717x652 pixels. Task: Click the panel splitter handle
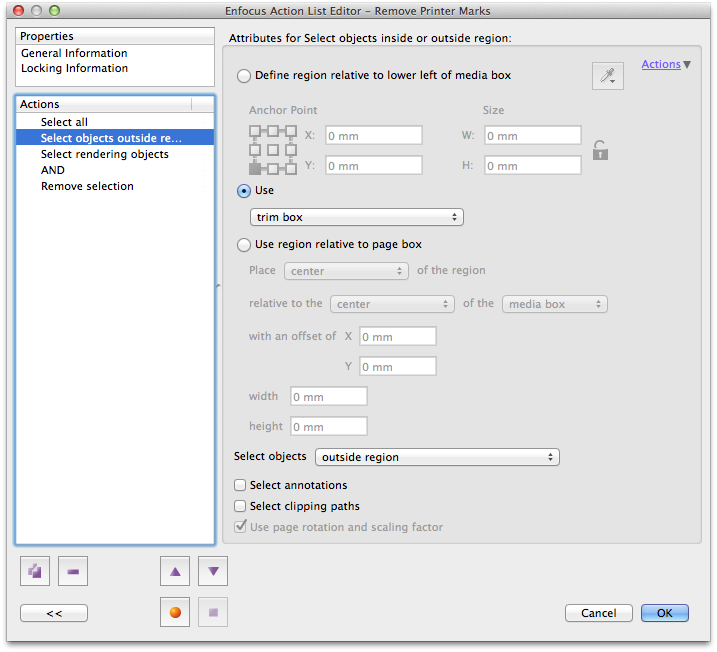(218, 286)
